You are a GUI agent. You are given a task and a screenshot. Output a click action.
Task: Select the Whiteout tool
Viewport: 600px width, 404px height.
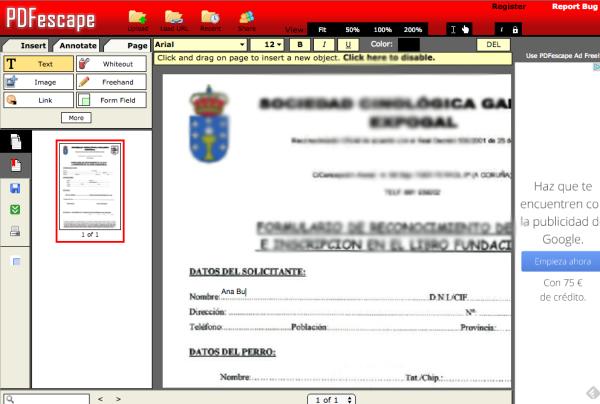111,64
